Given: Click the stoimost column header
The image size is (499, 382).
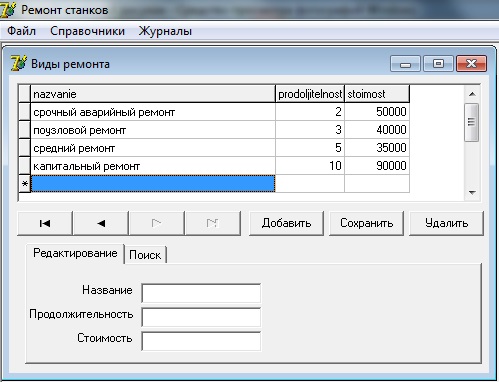Looking at the screenshot, I should pyautogui.click(x=377, y=94).
